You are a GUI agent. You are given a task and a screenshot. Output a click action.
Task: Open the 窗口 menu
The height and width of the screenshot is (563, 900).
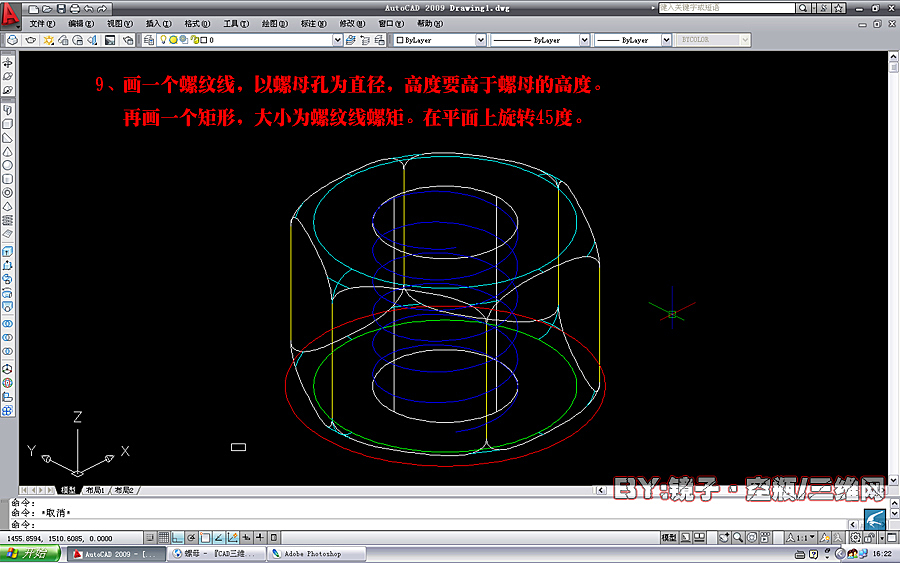tap(391, 24)
